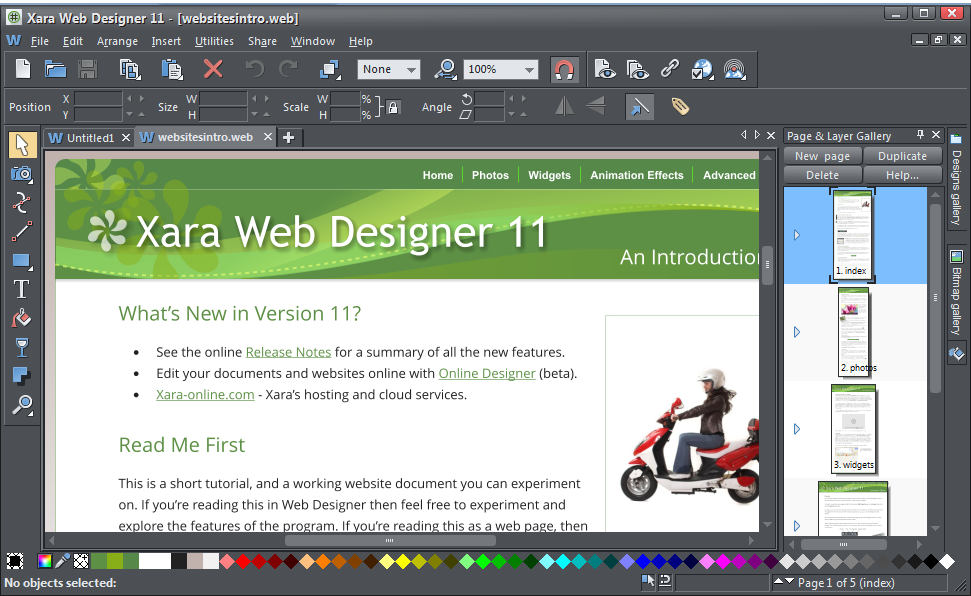Open the Online Designer link

point(487,373)
